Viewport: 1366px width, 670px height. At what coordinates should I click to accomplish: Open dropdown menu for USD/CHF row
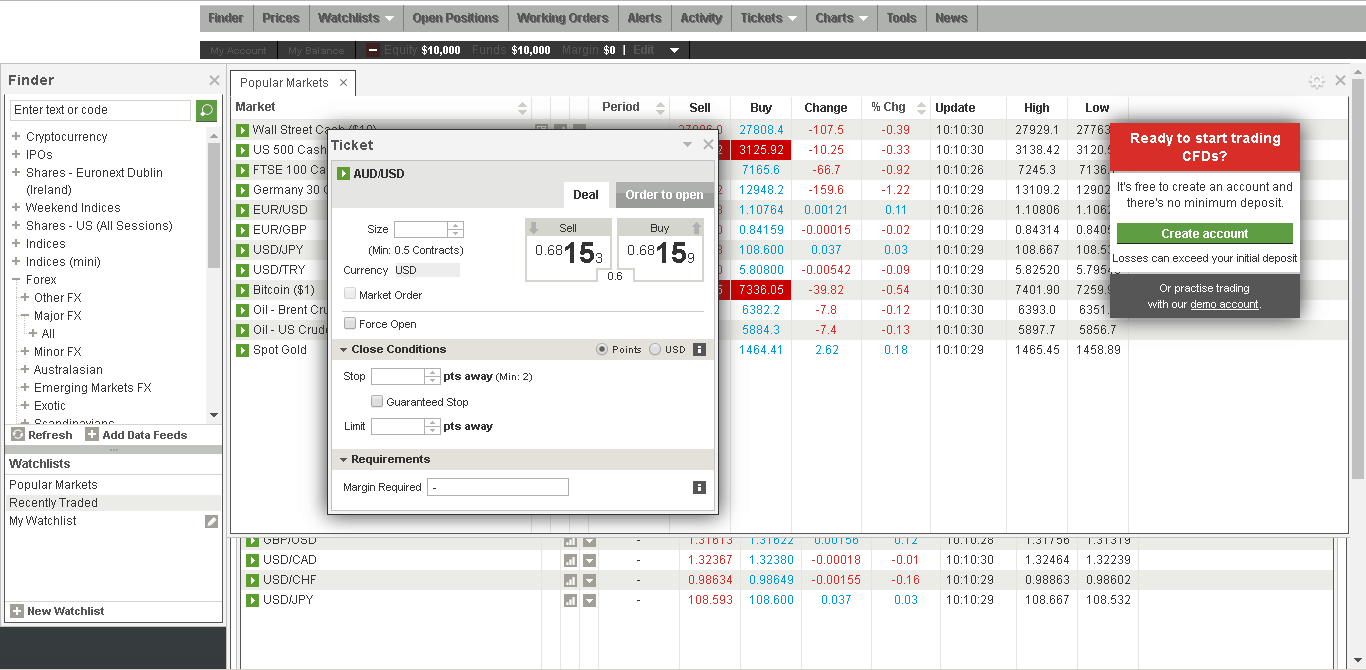[589, 580]
